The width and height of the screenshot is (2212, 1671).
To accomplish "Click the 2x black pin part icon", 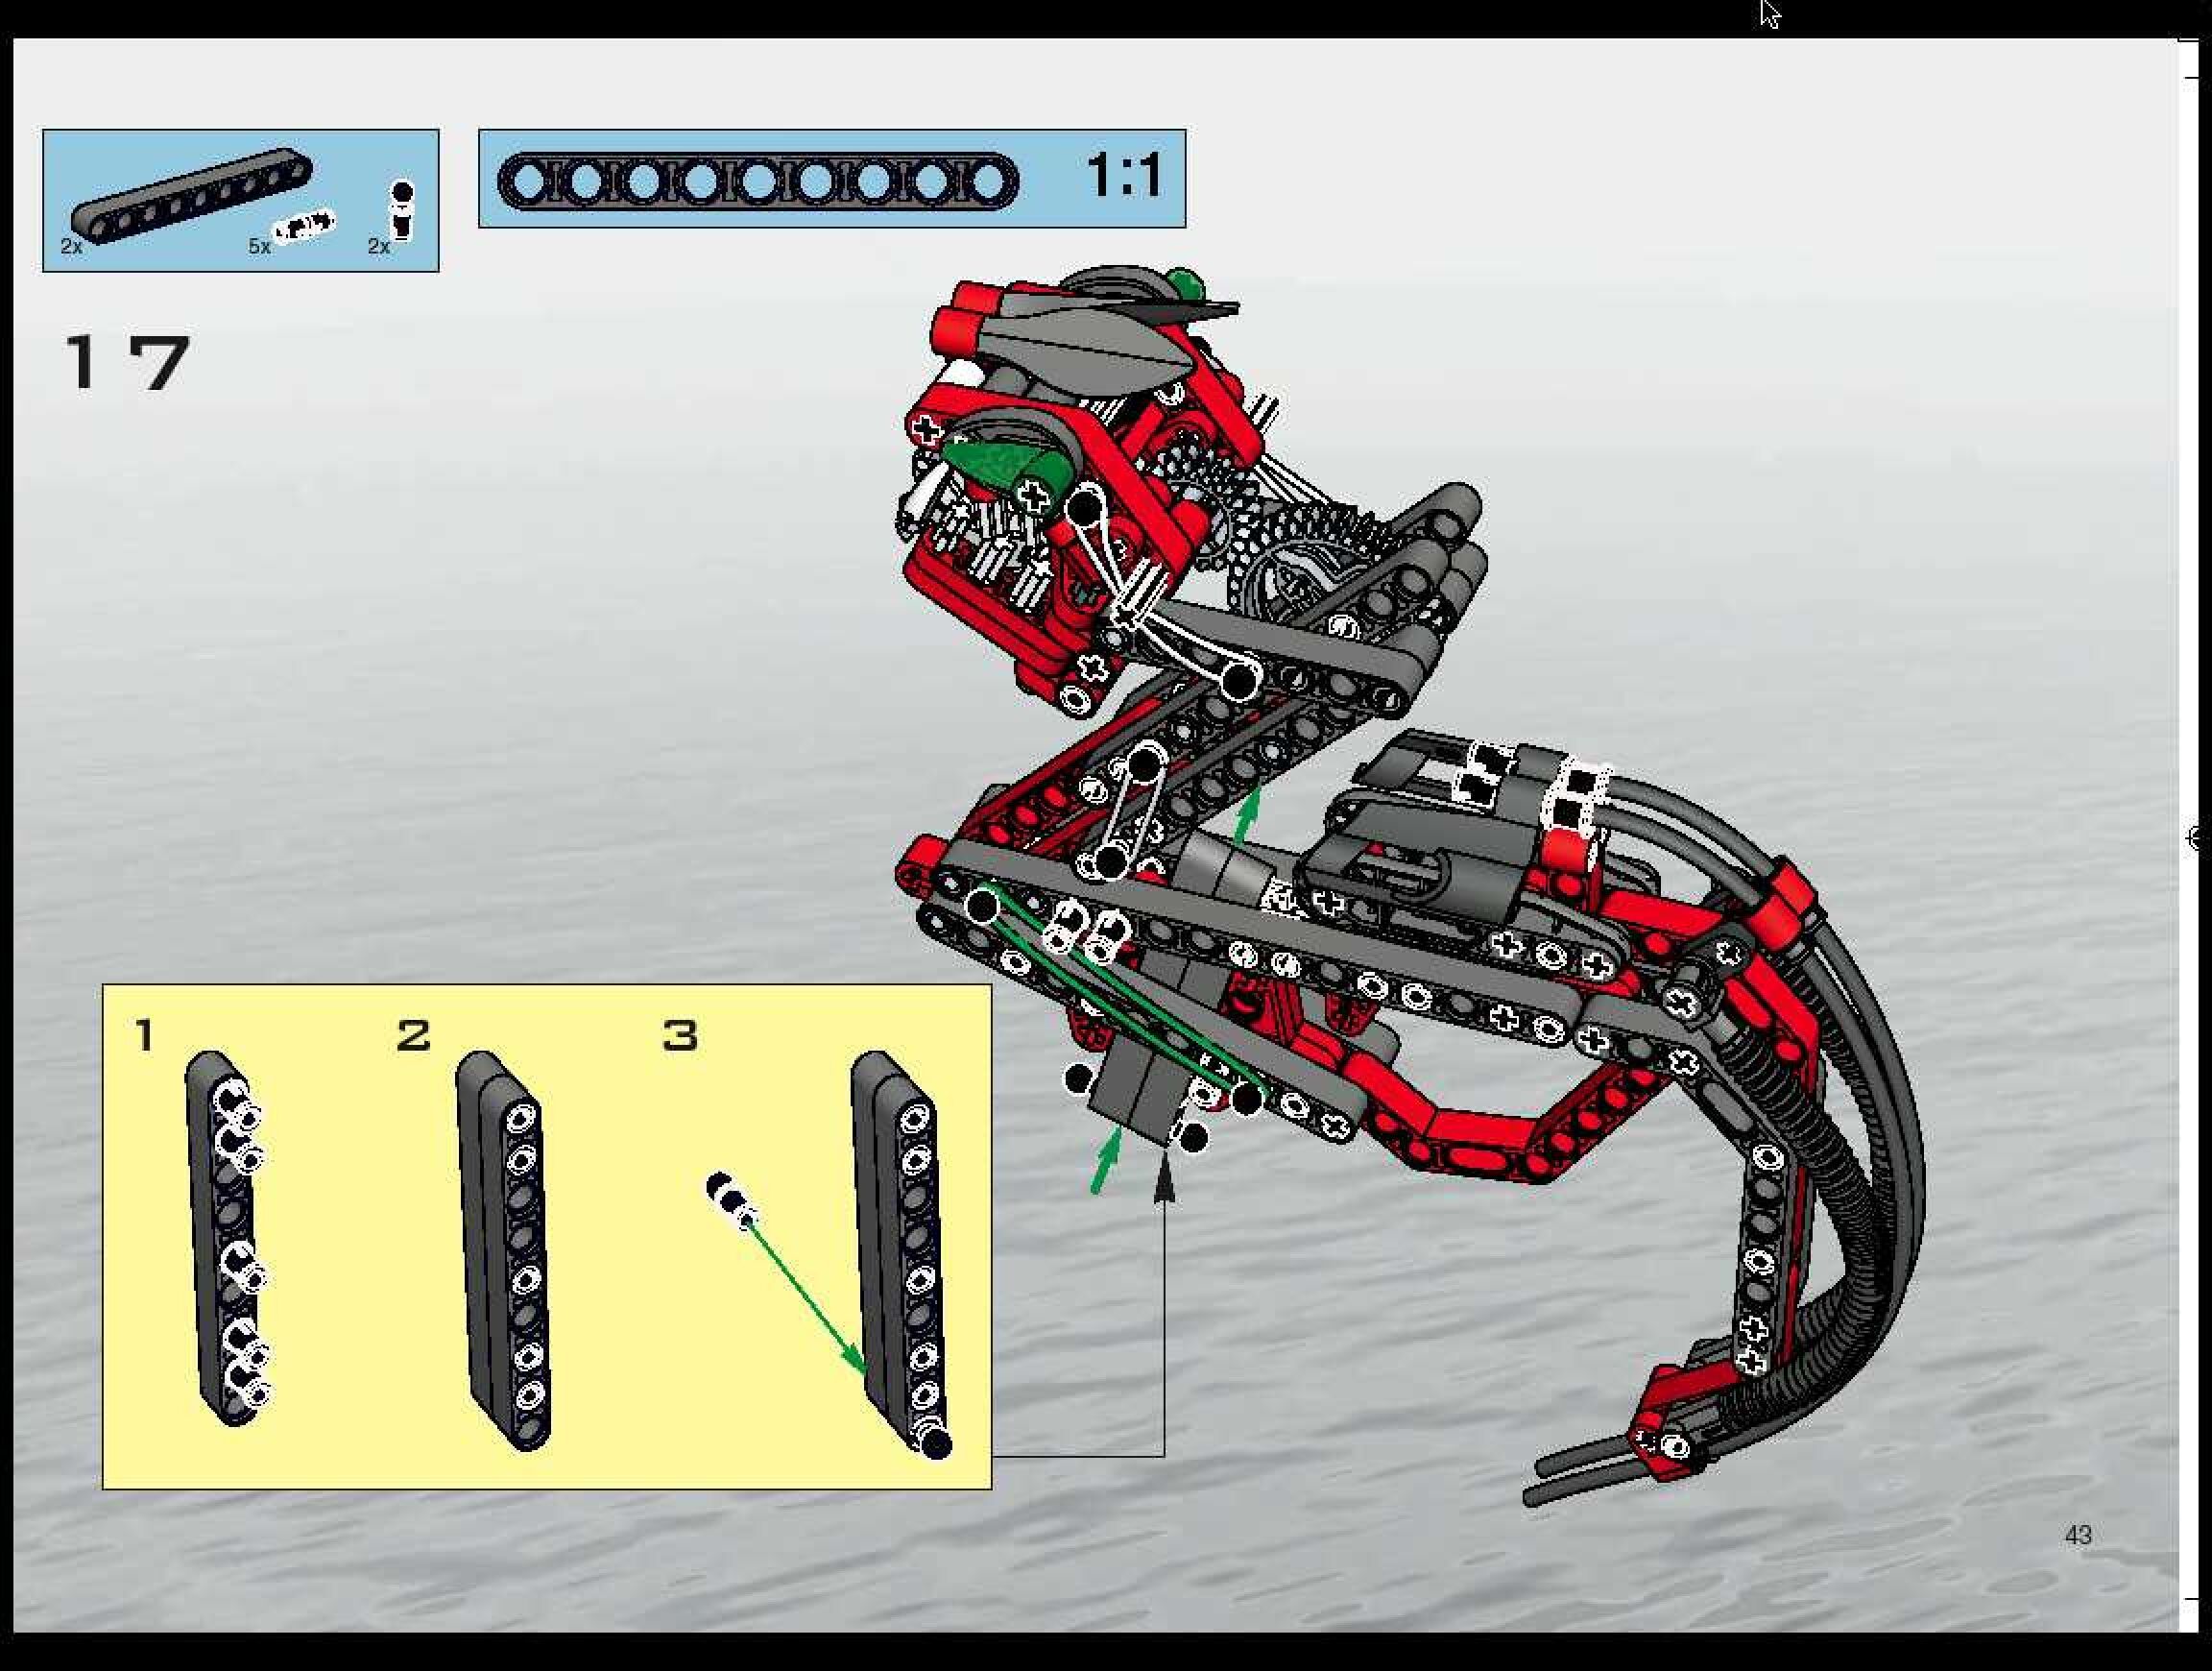I will [402, 210].
